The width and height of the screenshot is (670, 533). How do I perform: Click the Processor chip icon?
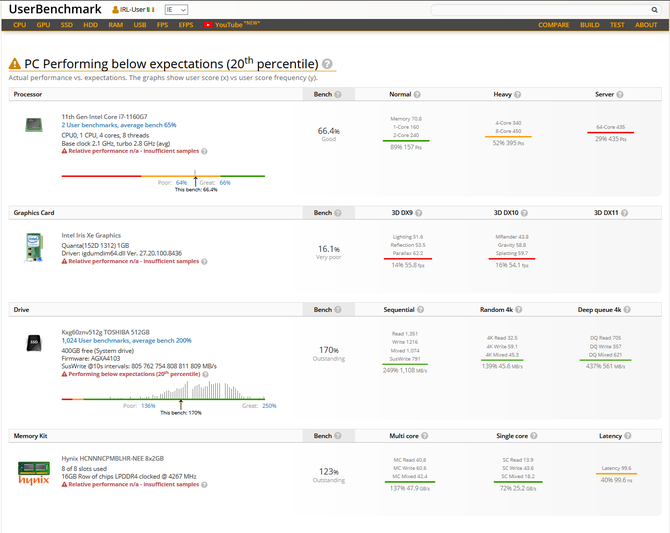click(x=34, y=125)
